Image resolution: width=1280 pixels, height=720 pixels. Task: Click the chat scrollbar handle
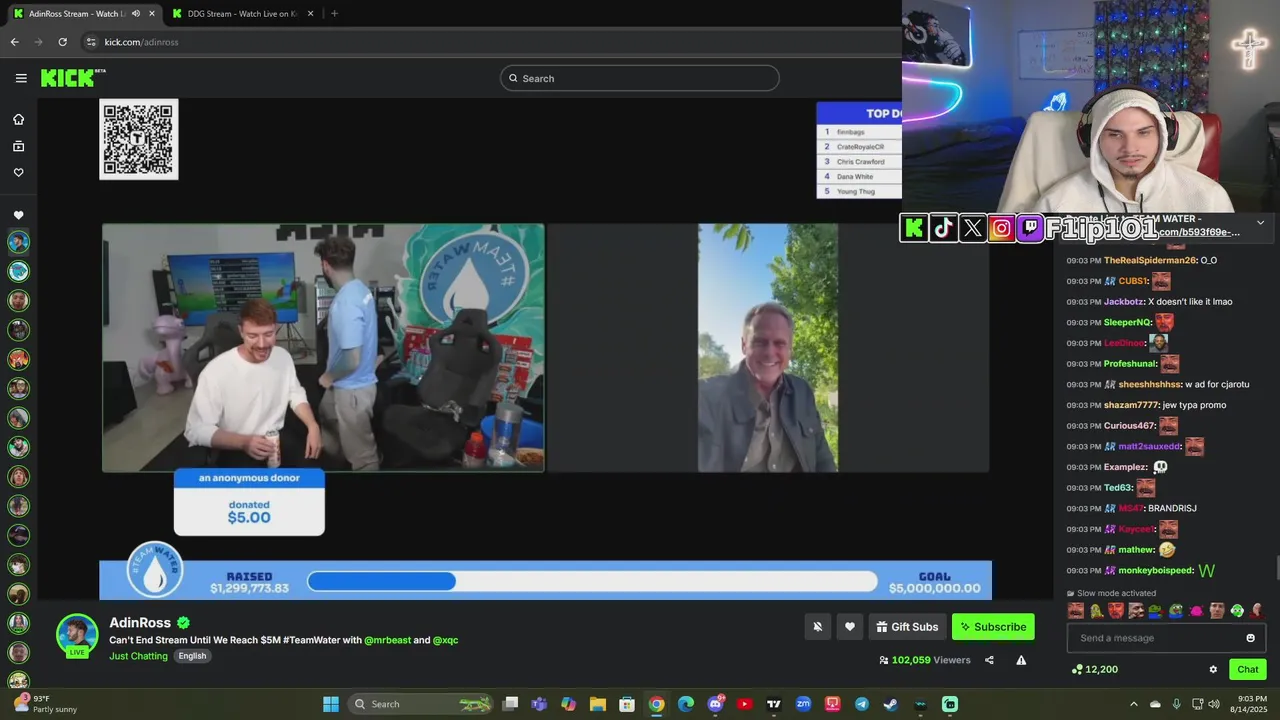pos(1276,568)
